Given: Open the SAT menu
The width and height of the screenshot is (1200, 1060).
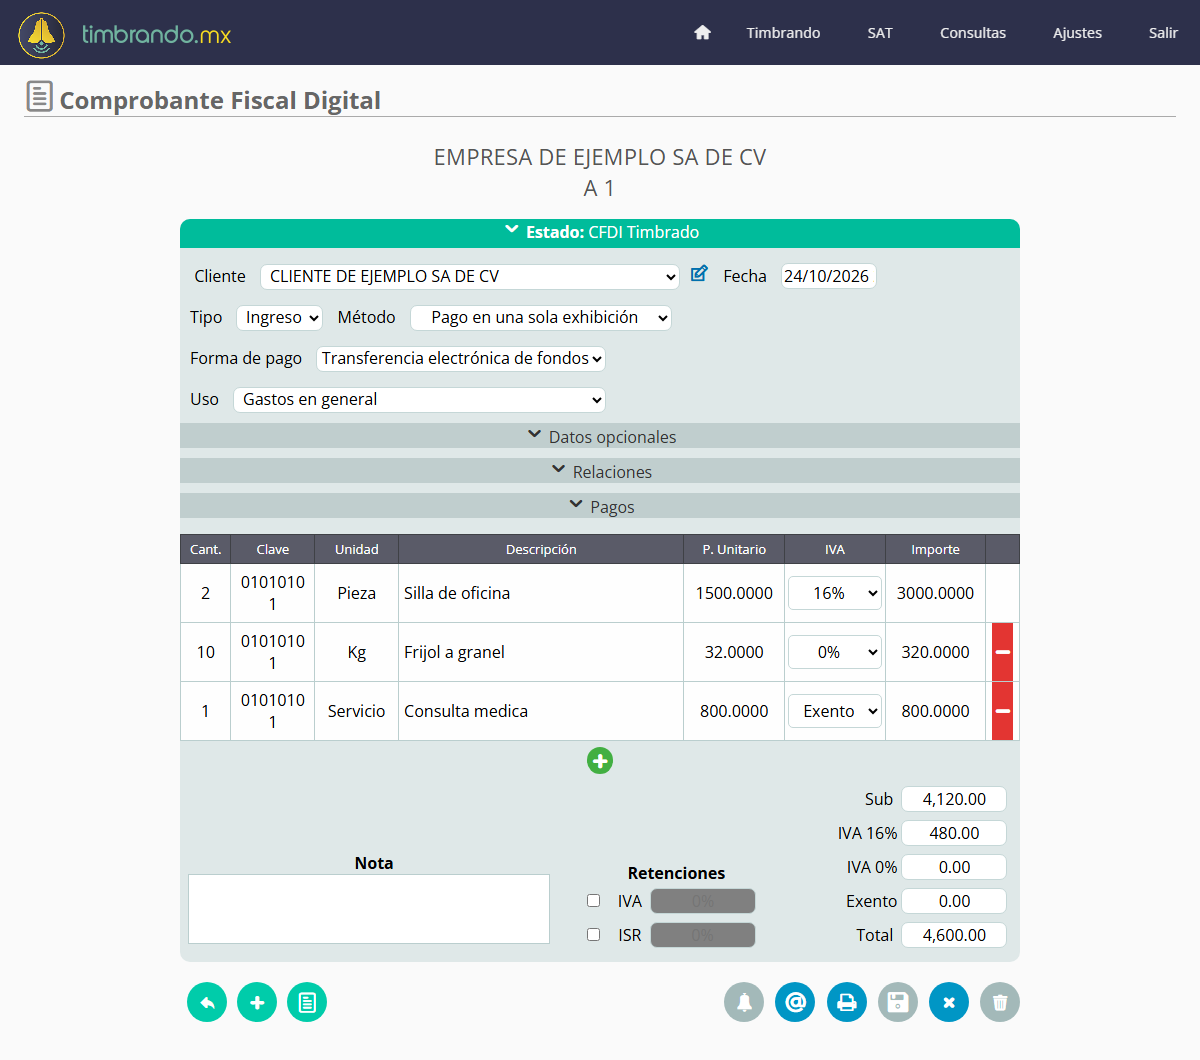Looking at the screenshot, I should [x=880, y=33].
